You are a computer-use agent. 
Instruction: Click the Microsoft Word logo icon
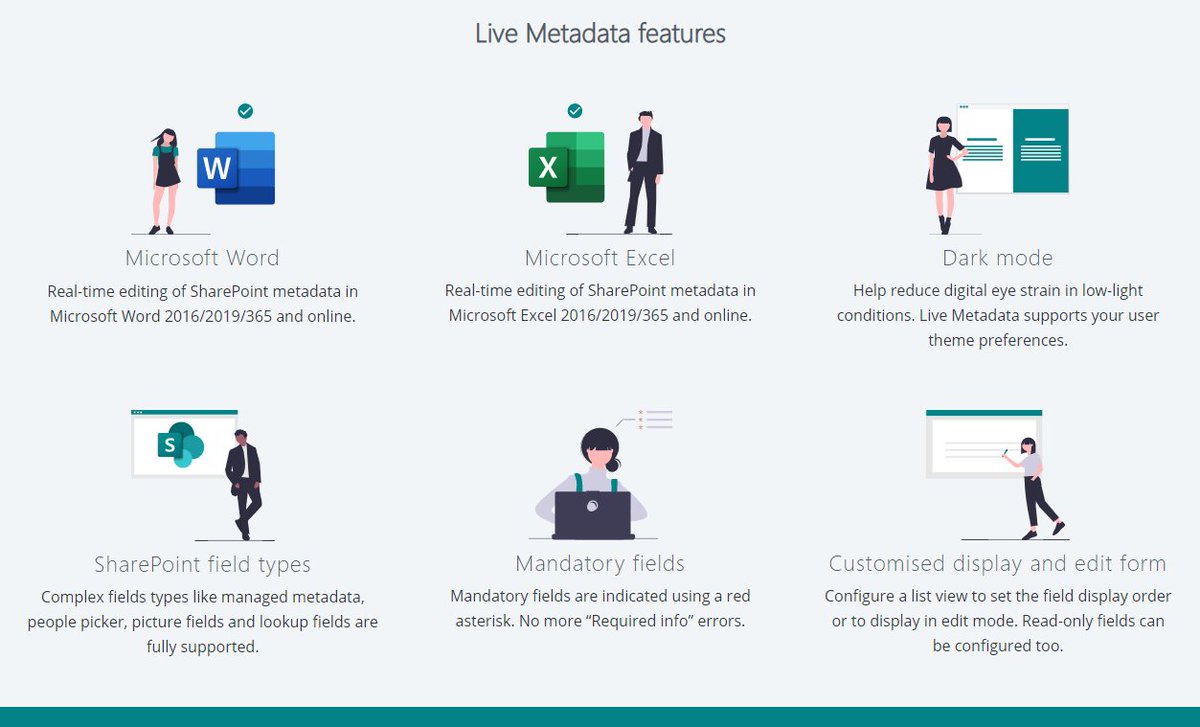pos(236,168)
